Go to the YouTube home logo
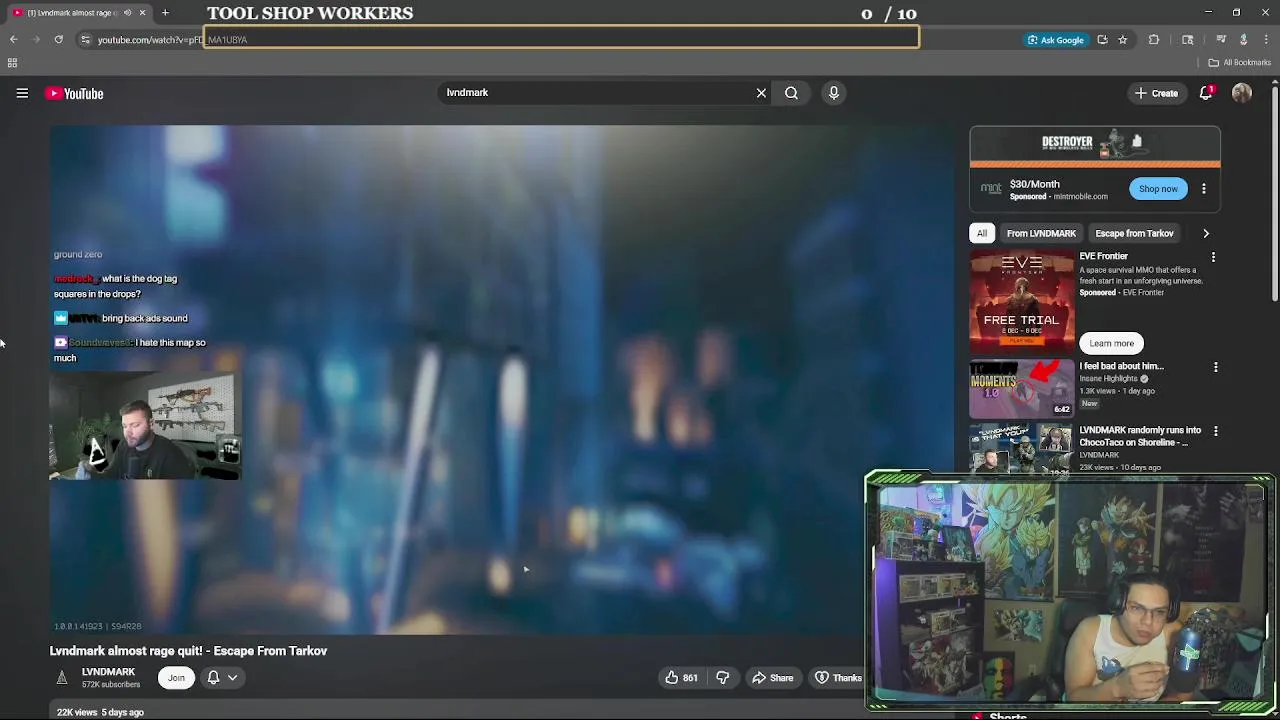Image resolution: width=1280 pixels, height=720 pixels. click(x=74, y=93)
